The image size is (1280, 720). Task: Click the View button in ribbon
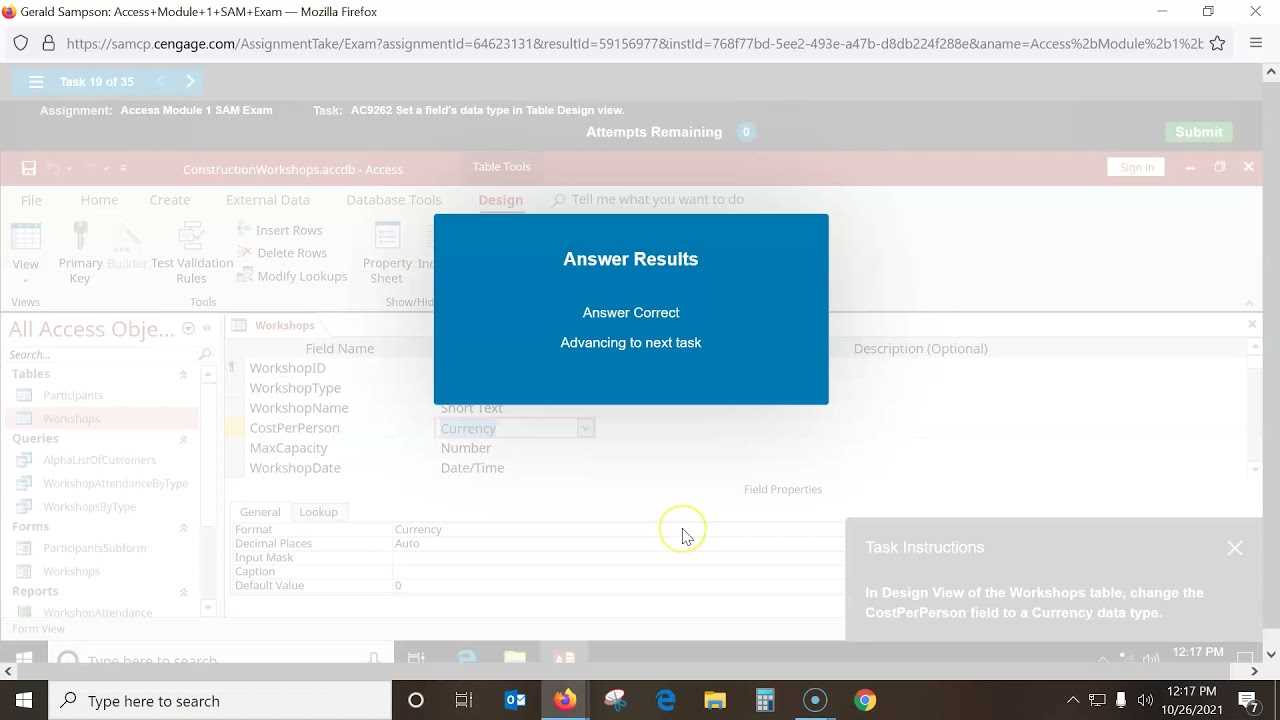click(x=26, y=249)
